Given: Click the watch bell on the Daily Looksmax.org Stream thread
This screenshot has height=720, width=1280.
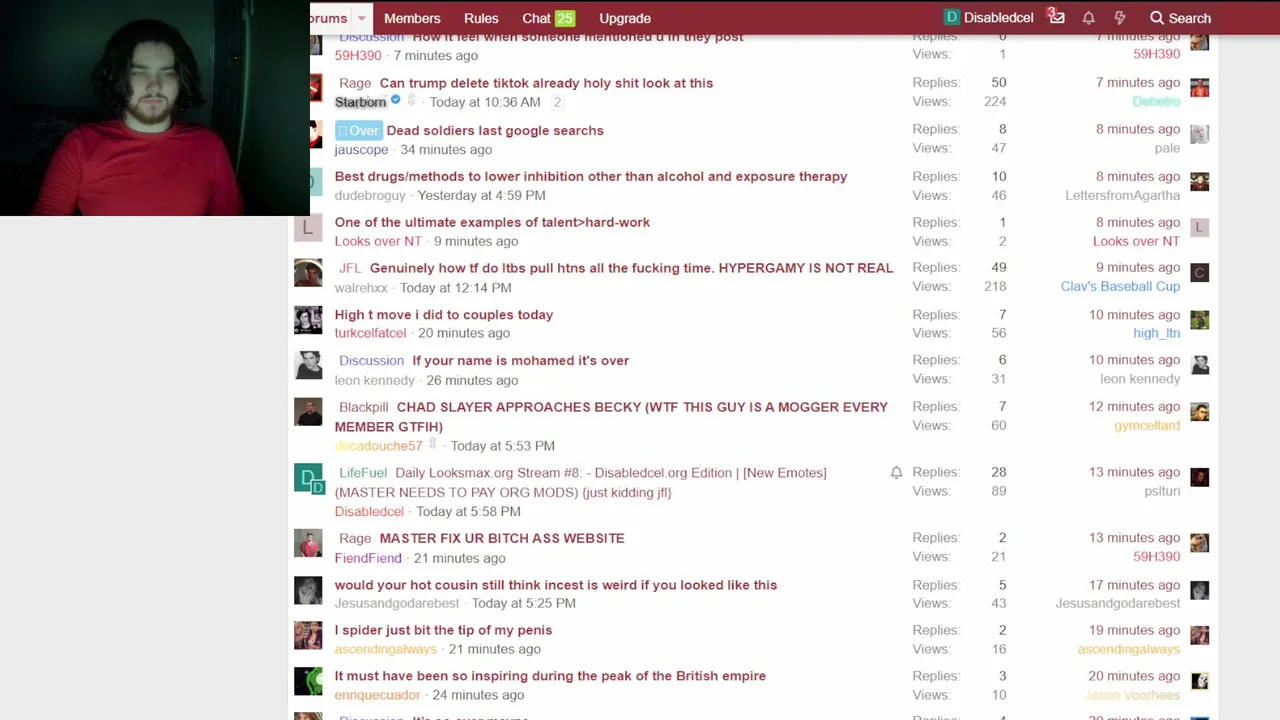Looking at the screenshot, I should pos(896,473).
